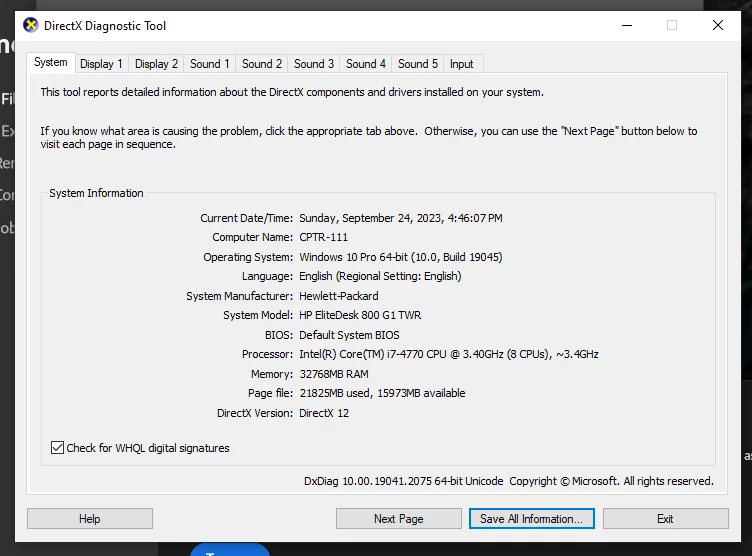752x556 pixels.
Task: Open the Display 2 tab
Action: pyautogui.click(x=156, y=64)
